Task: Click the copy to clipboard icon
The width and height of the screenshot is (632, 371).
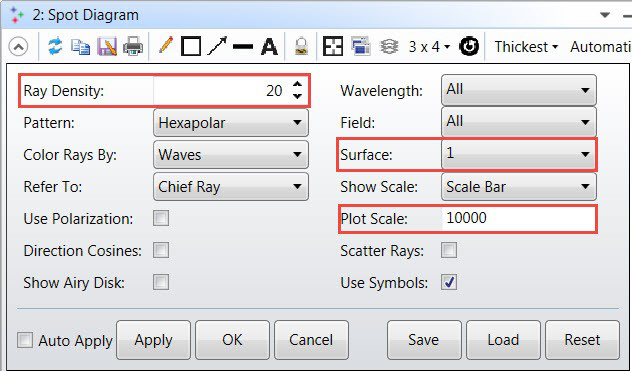Action: click(81, 46)
